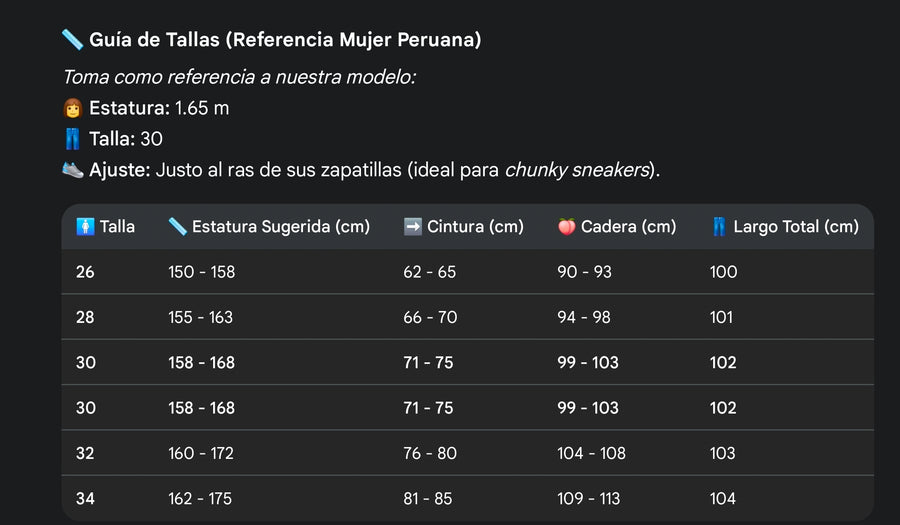Click the woman emoji next to Estatura

point(72,108)
